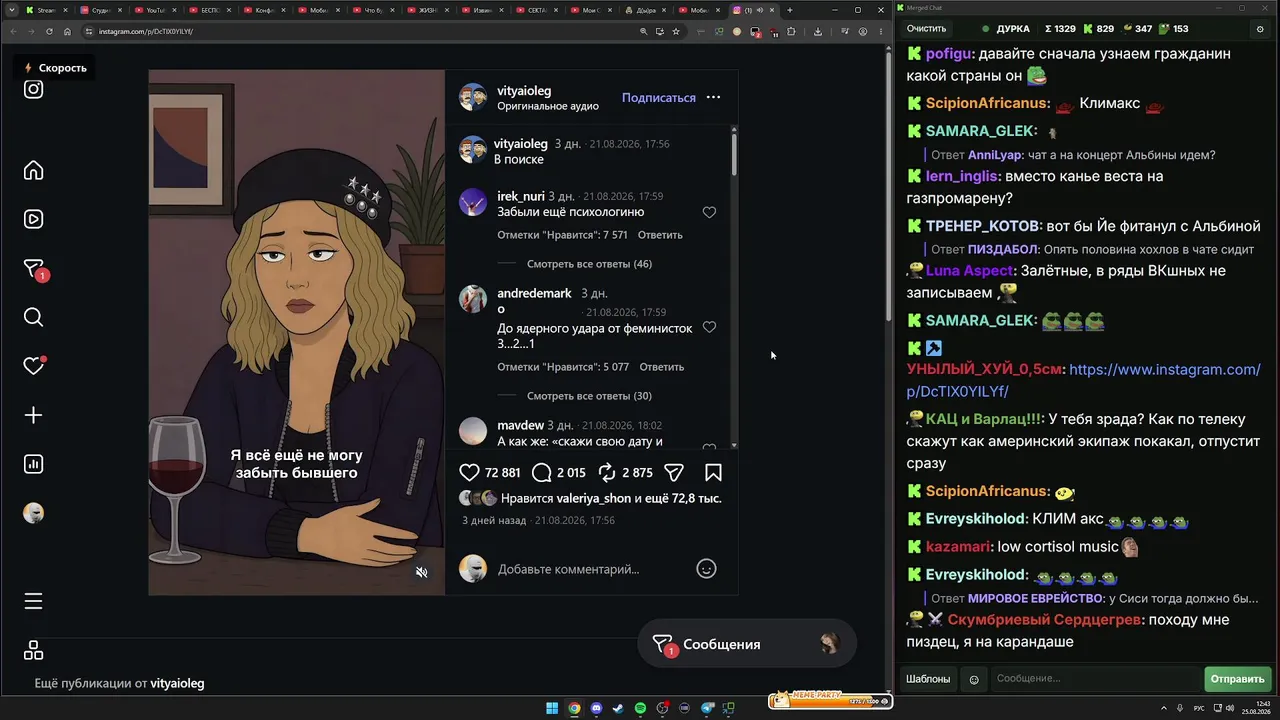Switch to the Извин browser tab
The width and height of the screenshot is (1280, 720).
[484, 10]
